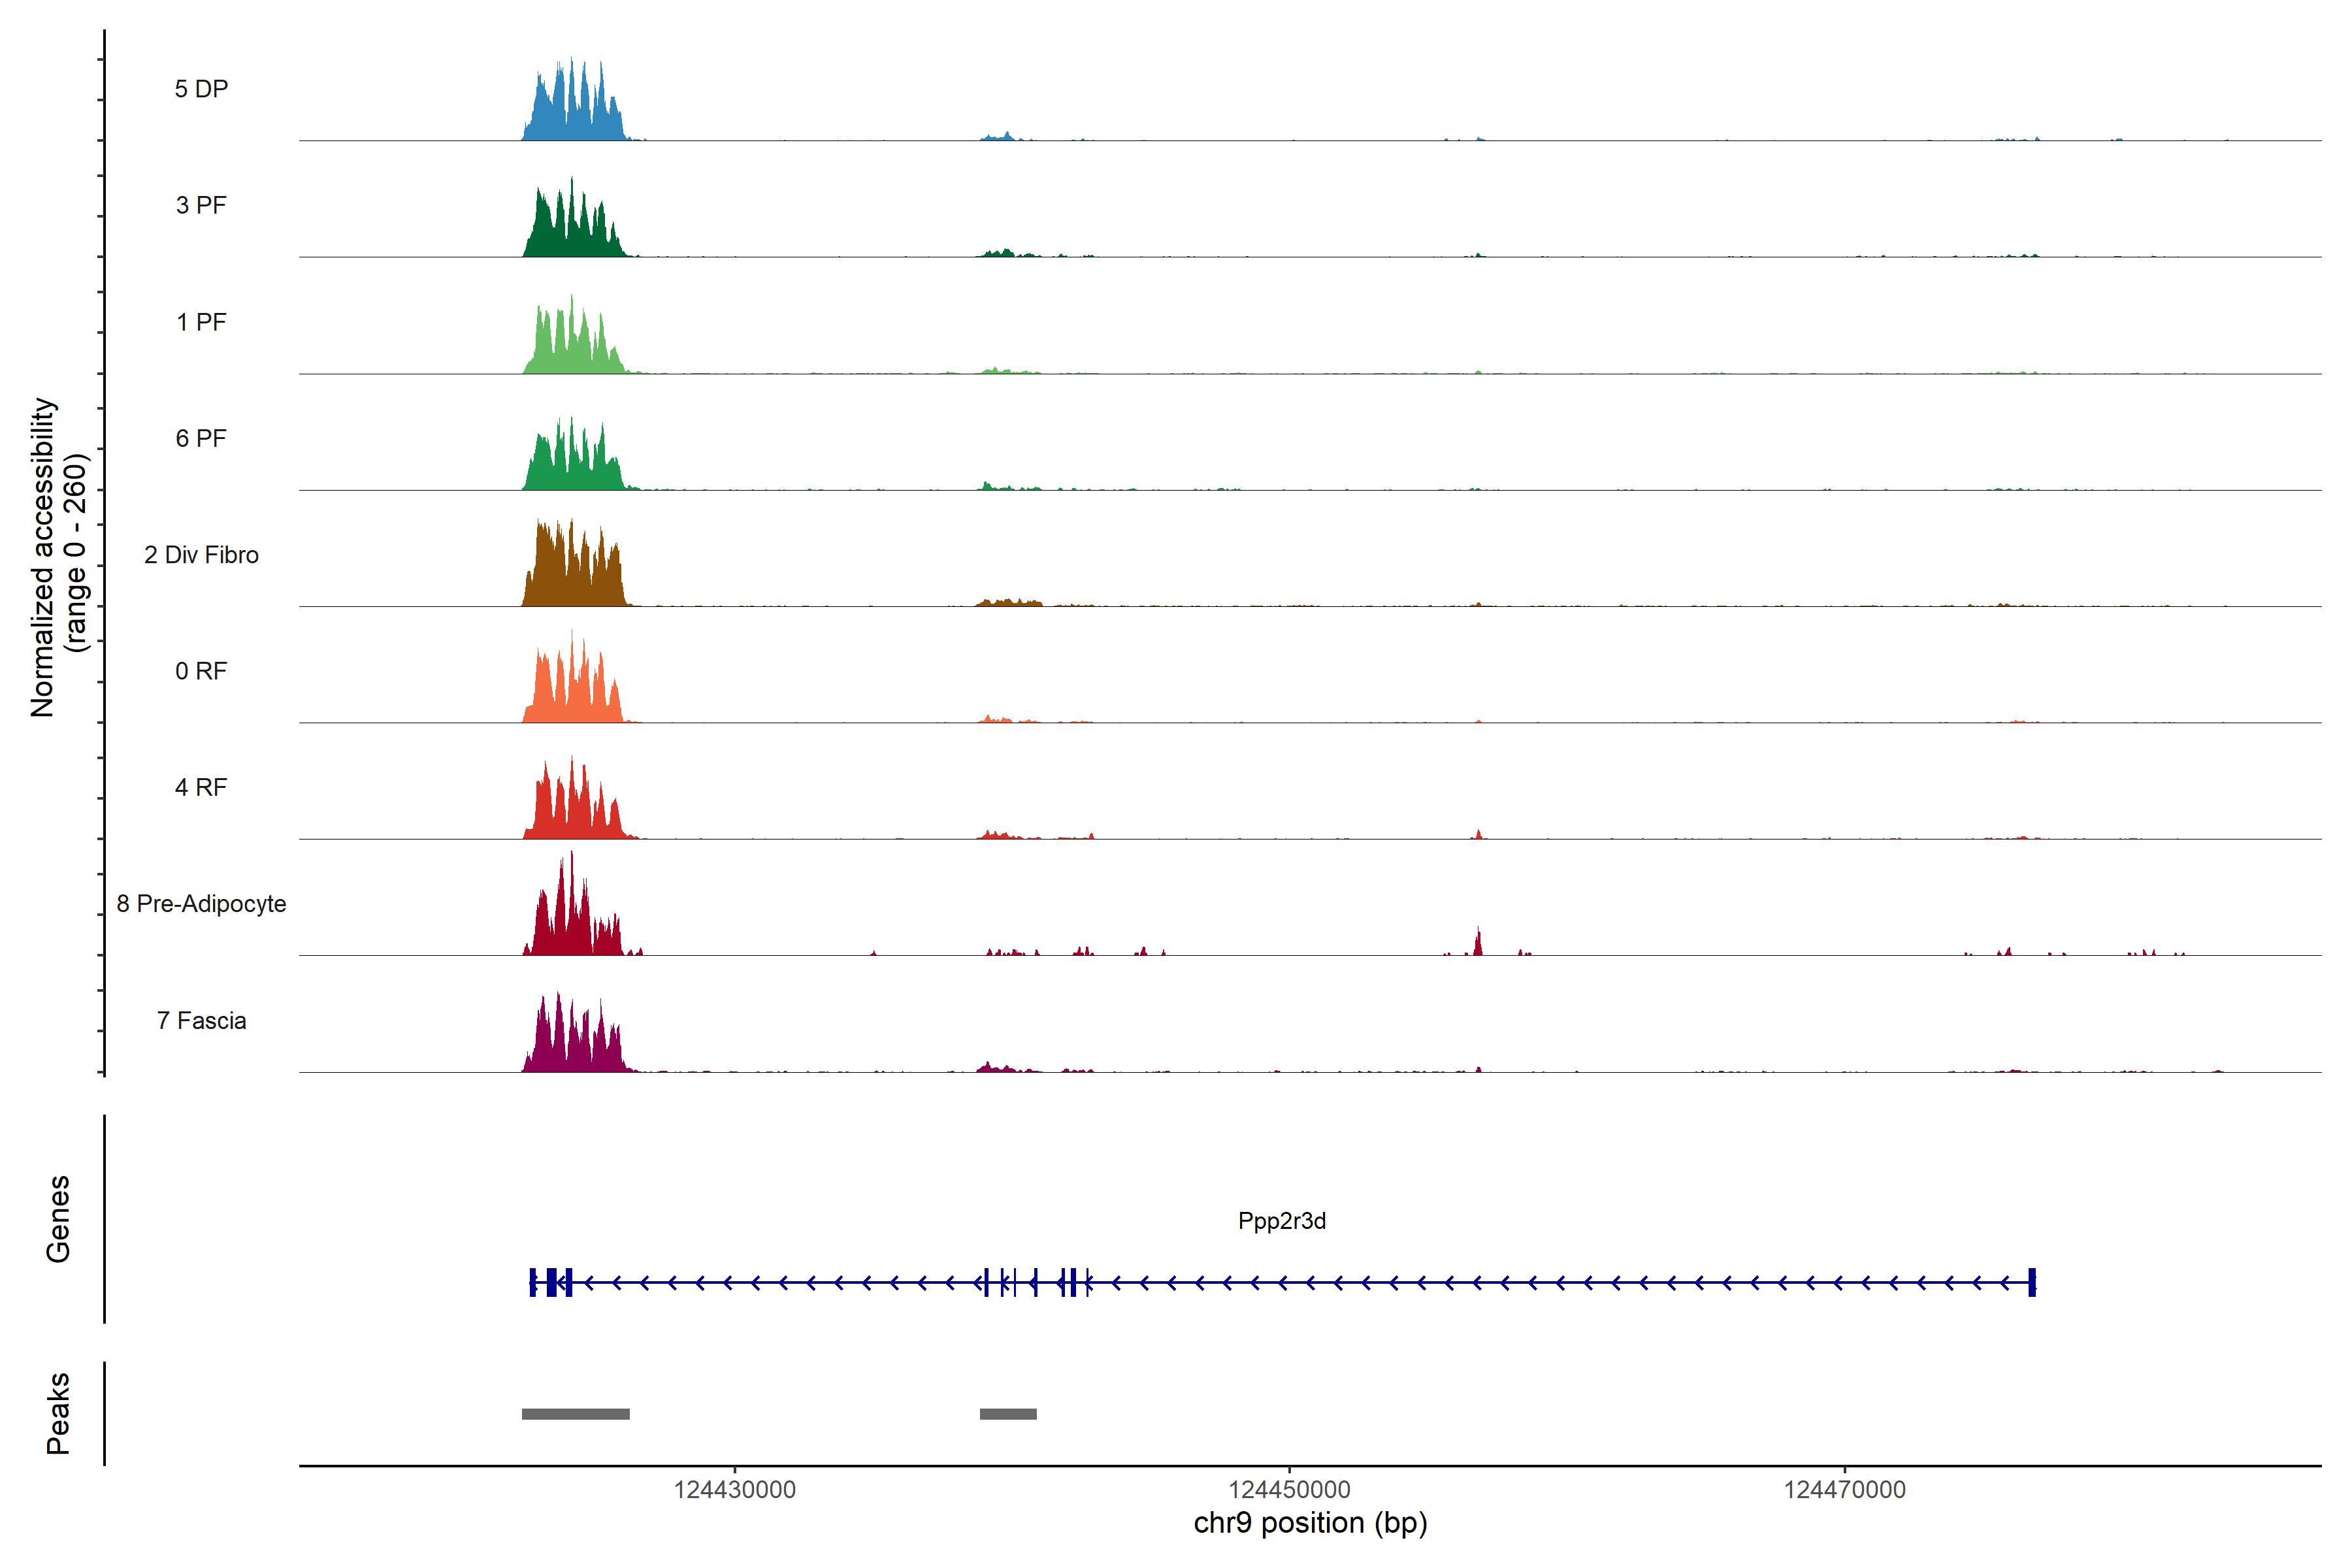Image resolution: width=2352 pixels, height=1568 pixels.
Task: Click the Ppp2r3d gene name label
Action: pyautogui.click(x=1281, y=1221)
